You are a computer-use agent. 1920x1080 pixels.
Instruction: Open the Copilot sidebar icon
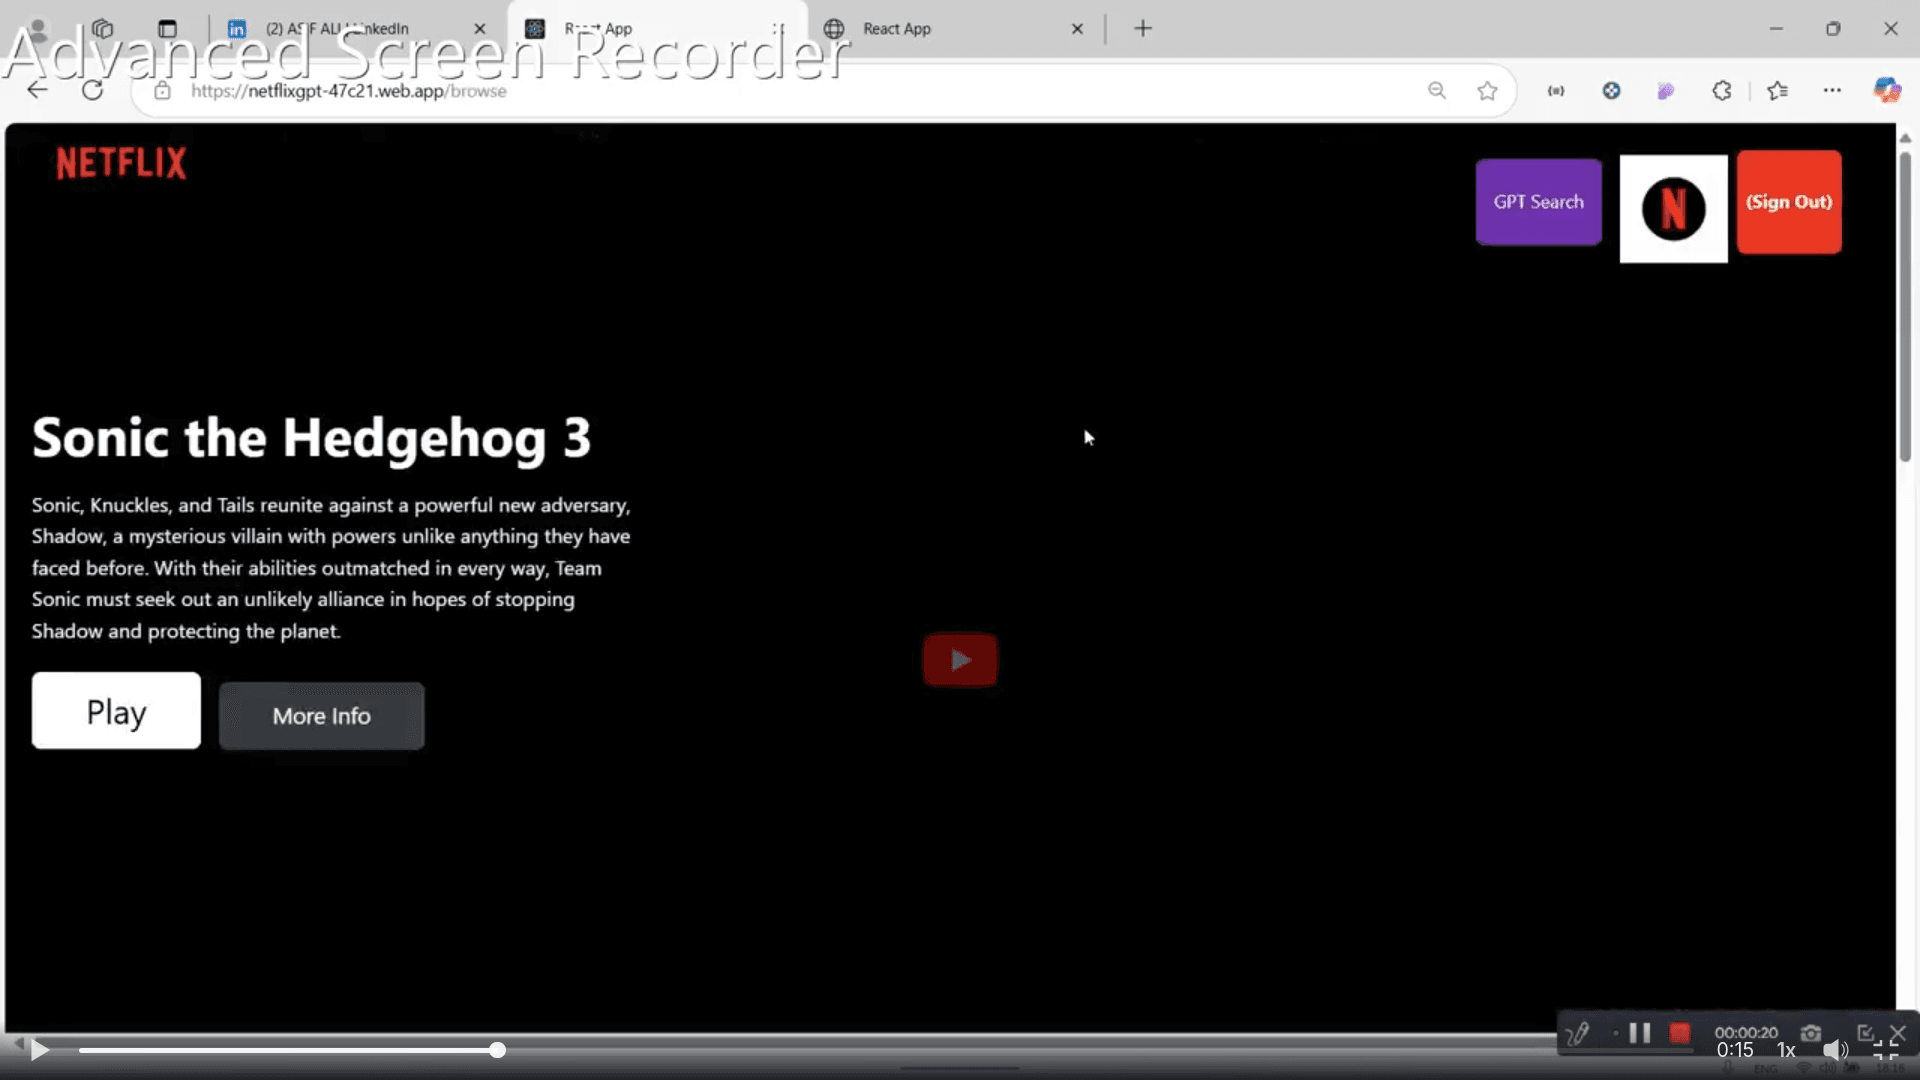(x=1887, y=91)
